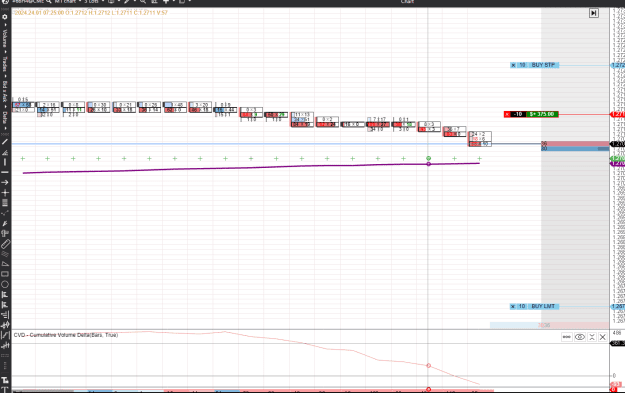Select the crosshair cross-line tool
This screenshot has width=625, height=393.
[5, 193]
